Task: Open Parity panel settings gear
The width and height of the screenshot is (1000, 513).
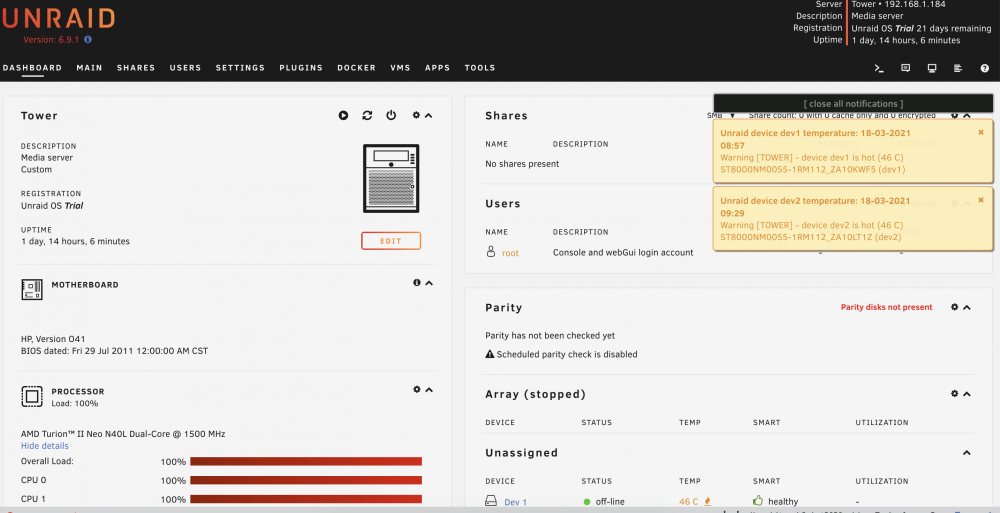Action: click(x=955, y=307)
